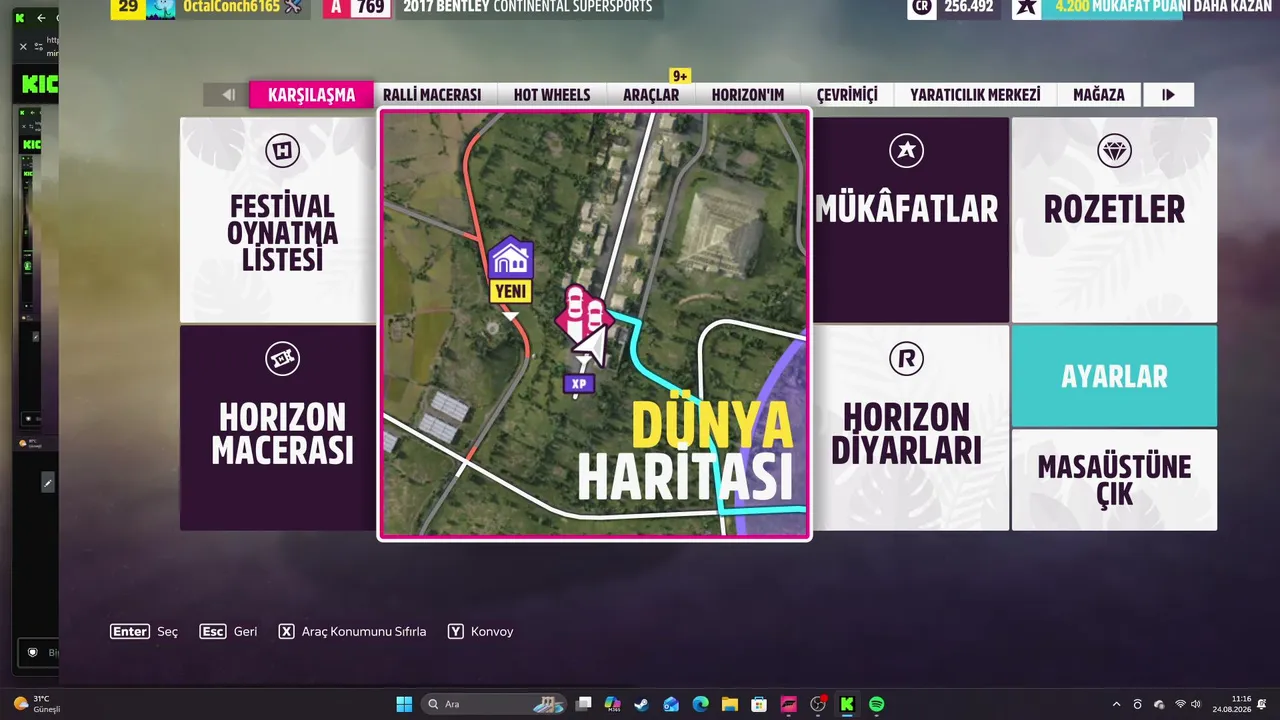The height and width of the screenshot is (720, 1280).
Task: Switch to the Hot Wheels tab
Action: point(552,95)
